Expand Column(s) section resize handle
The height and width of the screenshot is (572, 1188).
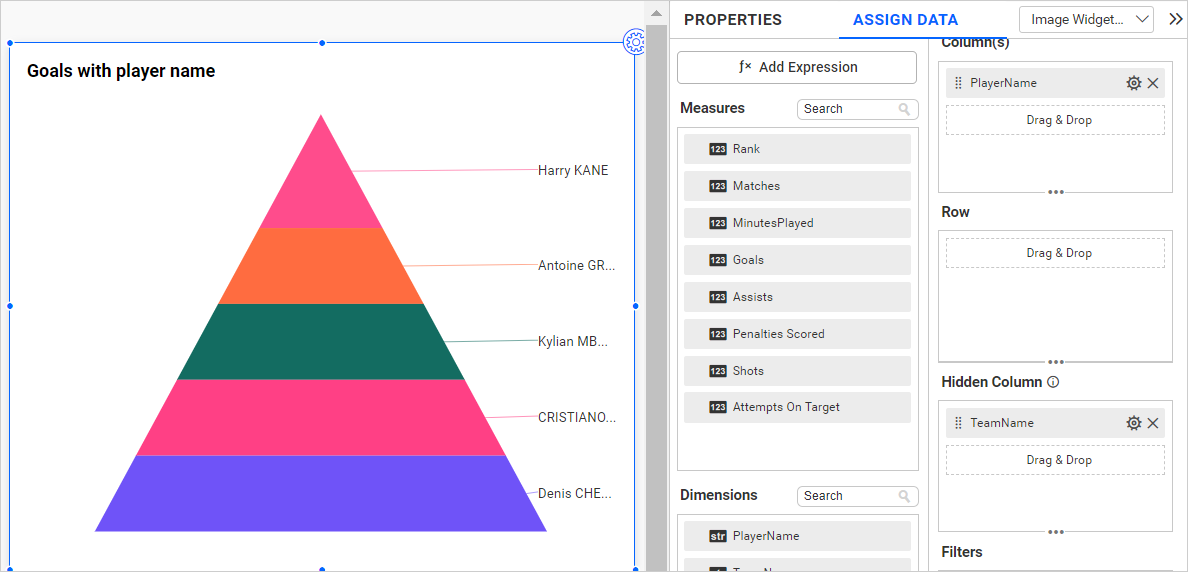pos(1055,191)
